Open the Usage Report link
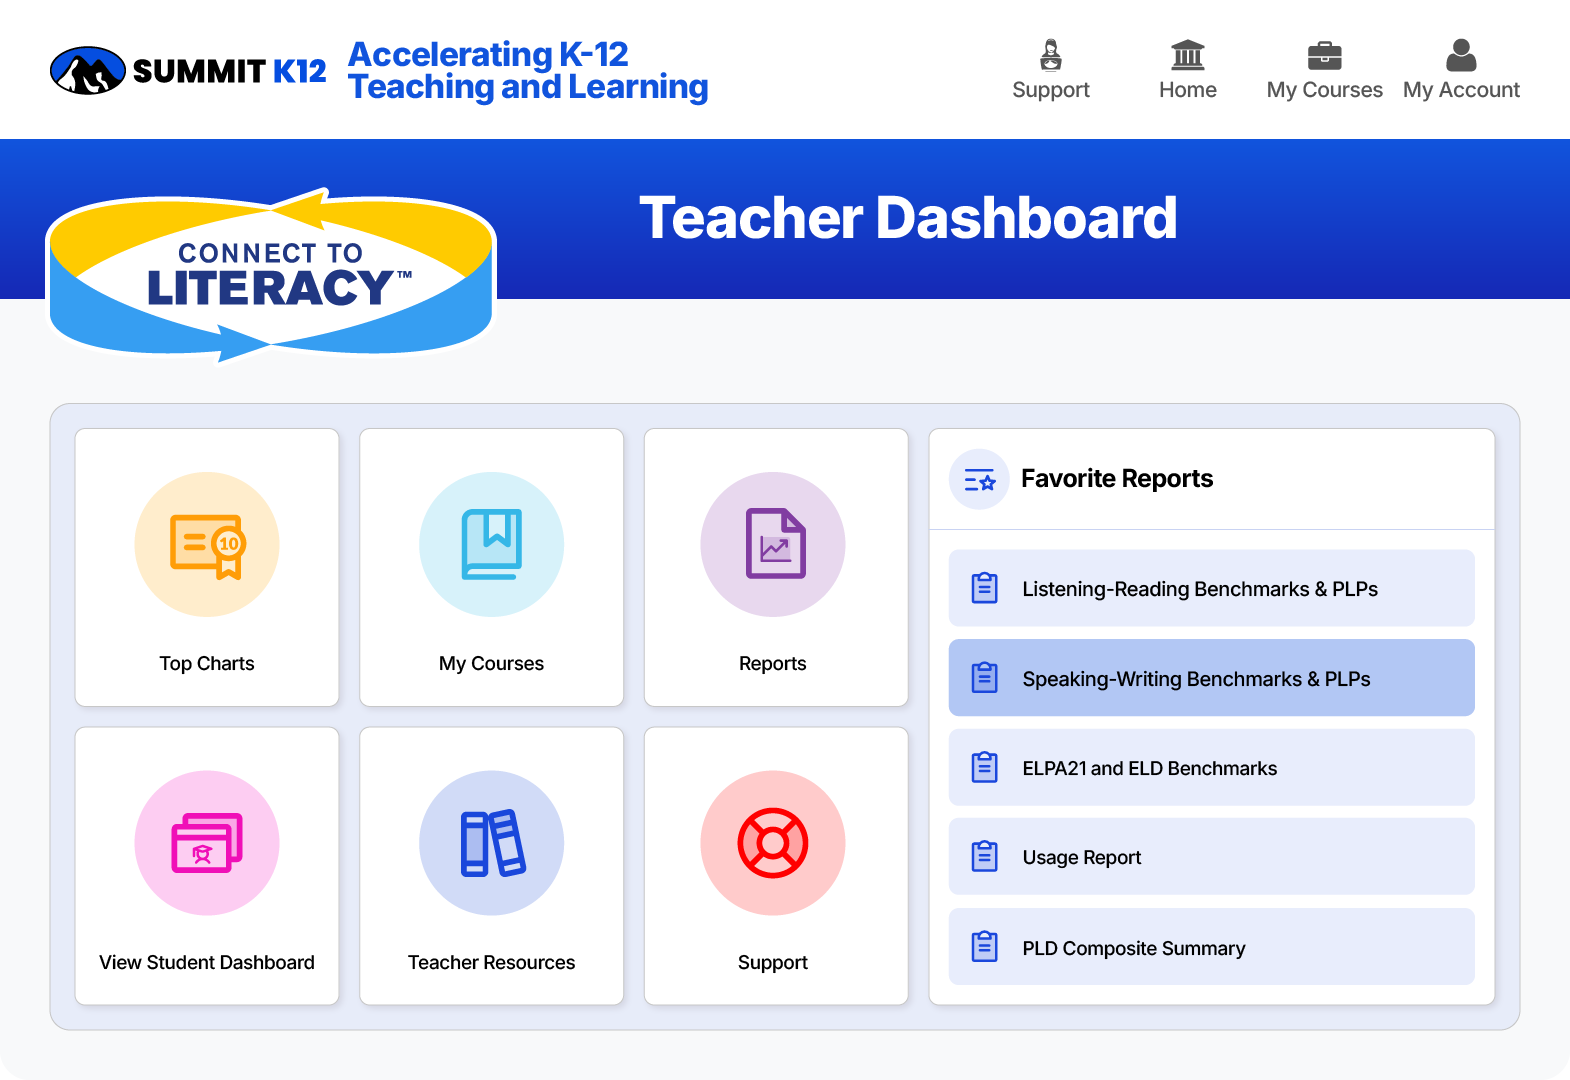This screenshot has width=1570, height=1080. click(1212, 857)
